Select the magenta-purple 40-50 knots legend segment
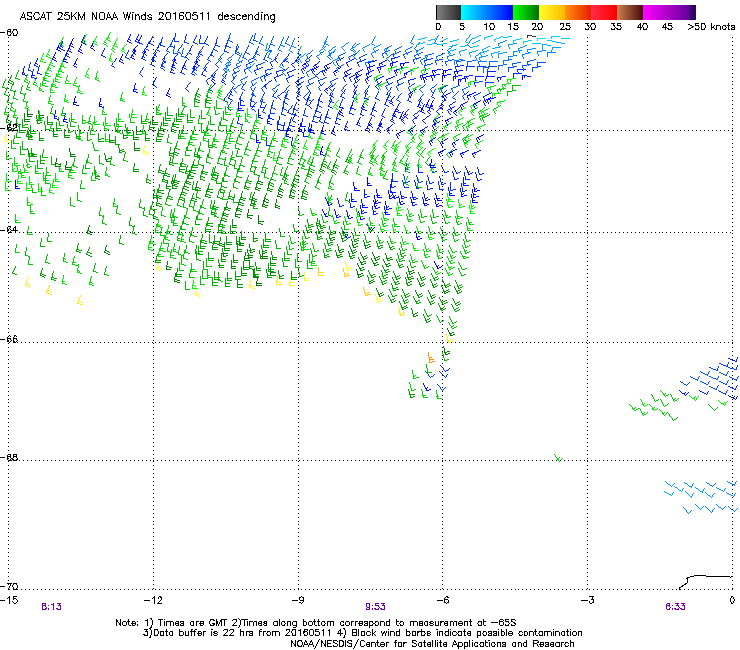The width and height of the screenshot is (740, 650). coord(669,12)
